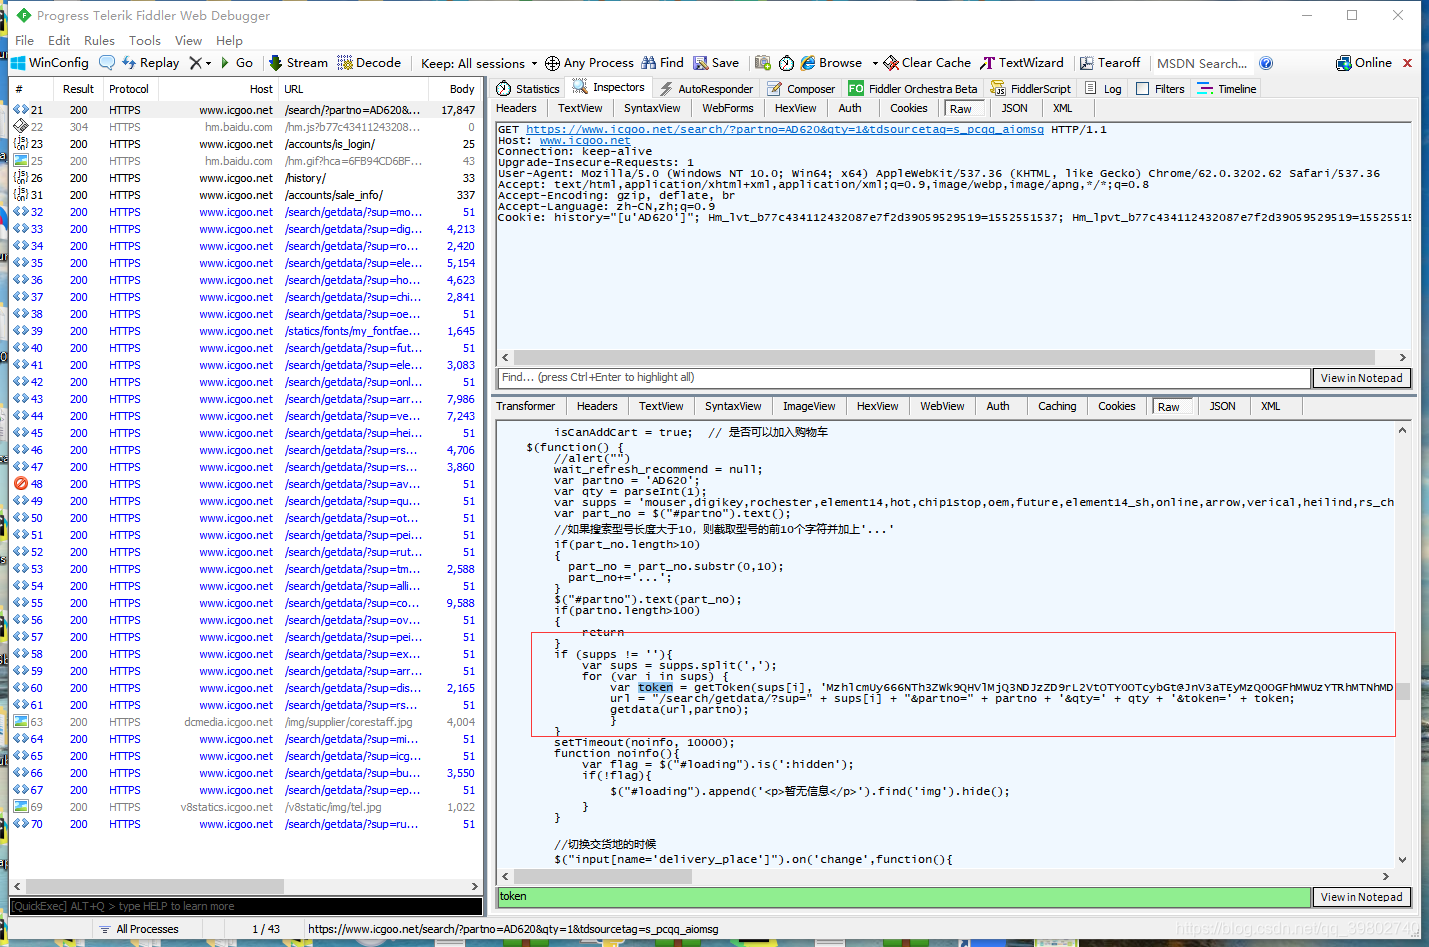Click the MSDN Search box

pos(1202,63)
